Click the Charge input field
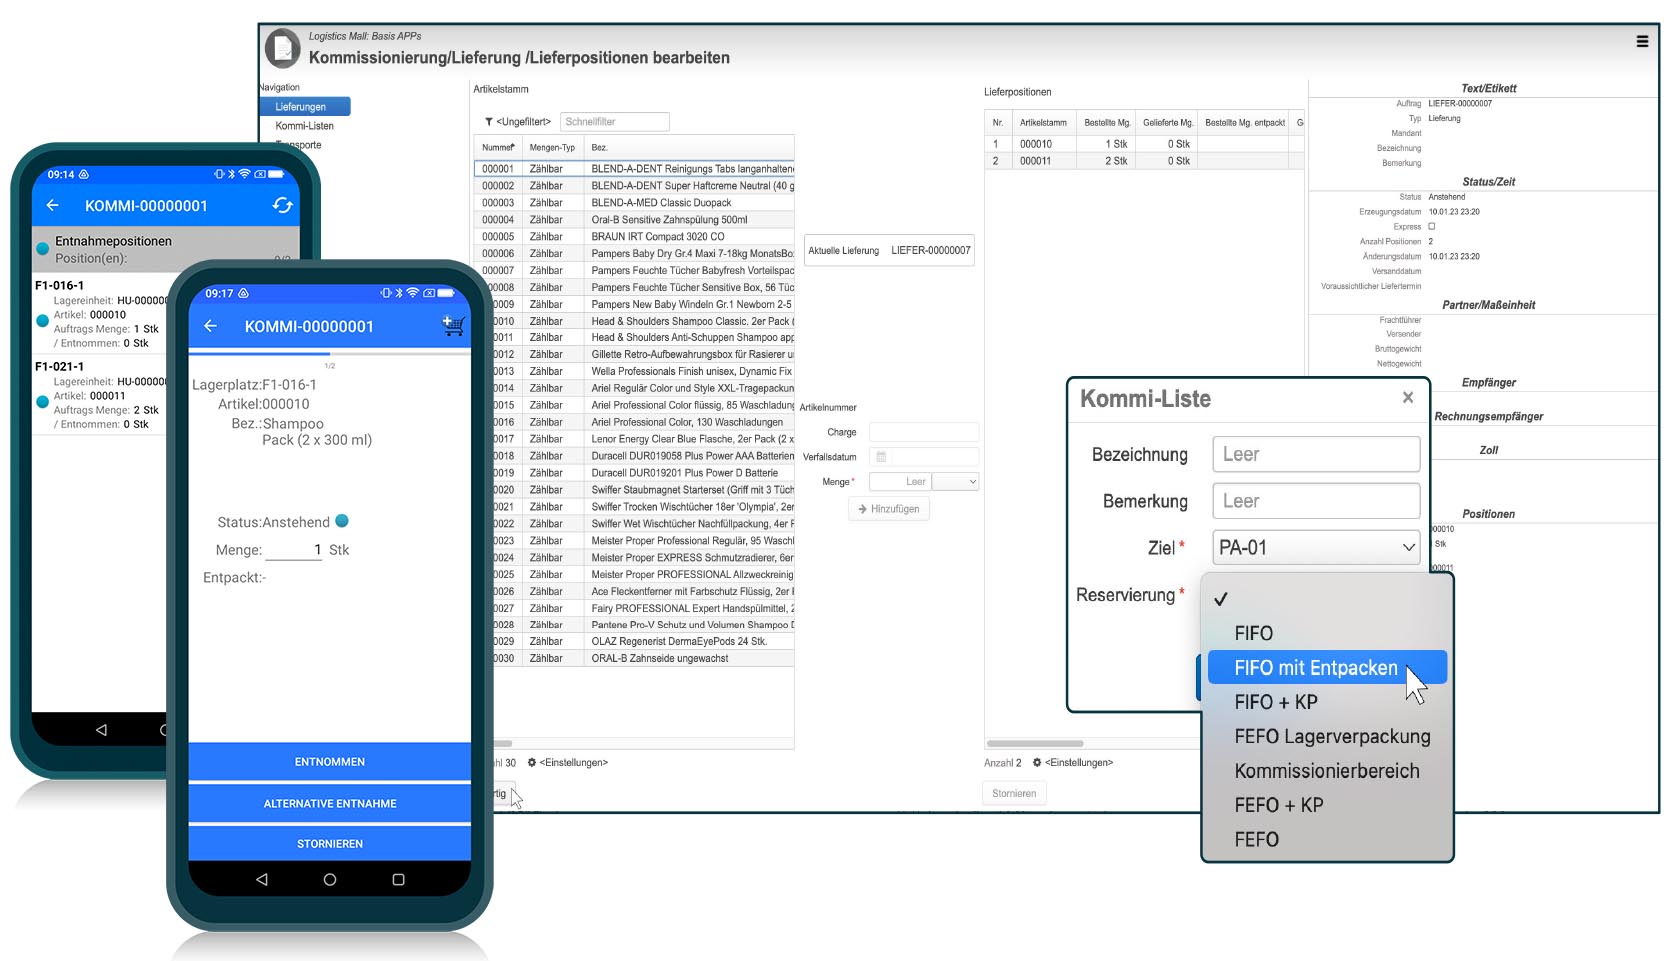This screenshot has height=961, width=1677. pos(924,432)
